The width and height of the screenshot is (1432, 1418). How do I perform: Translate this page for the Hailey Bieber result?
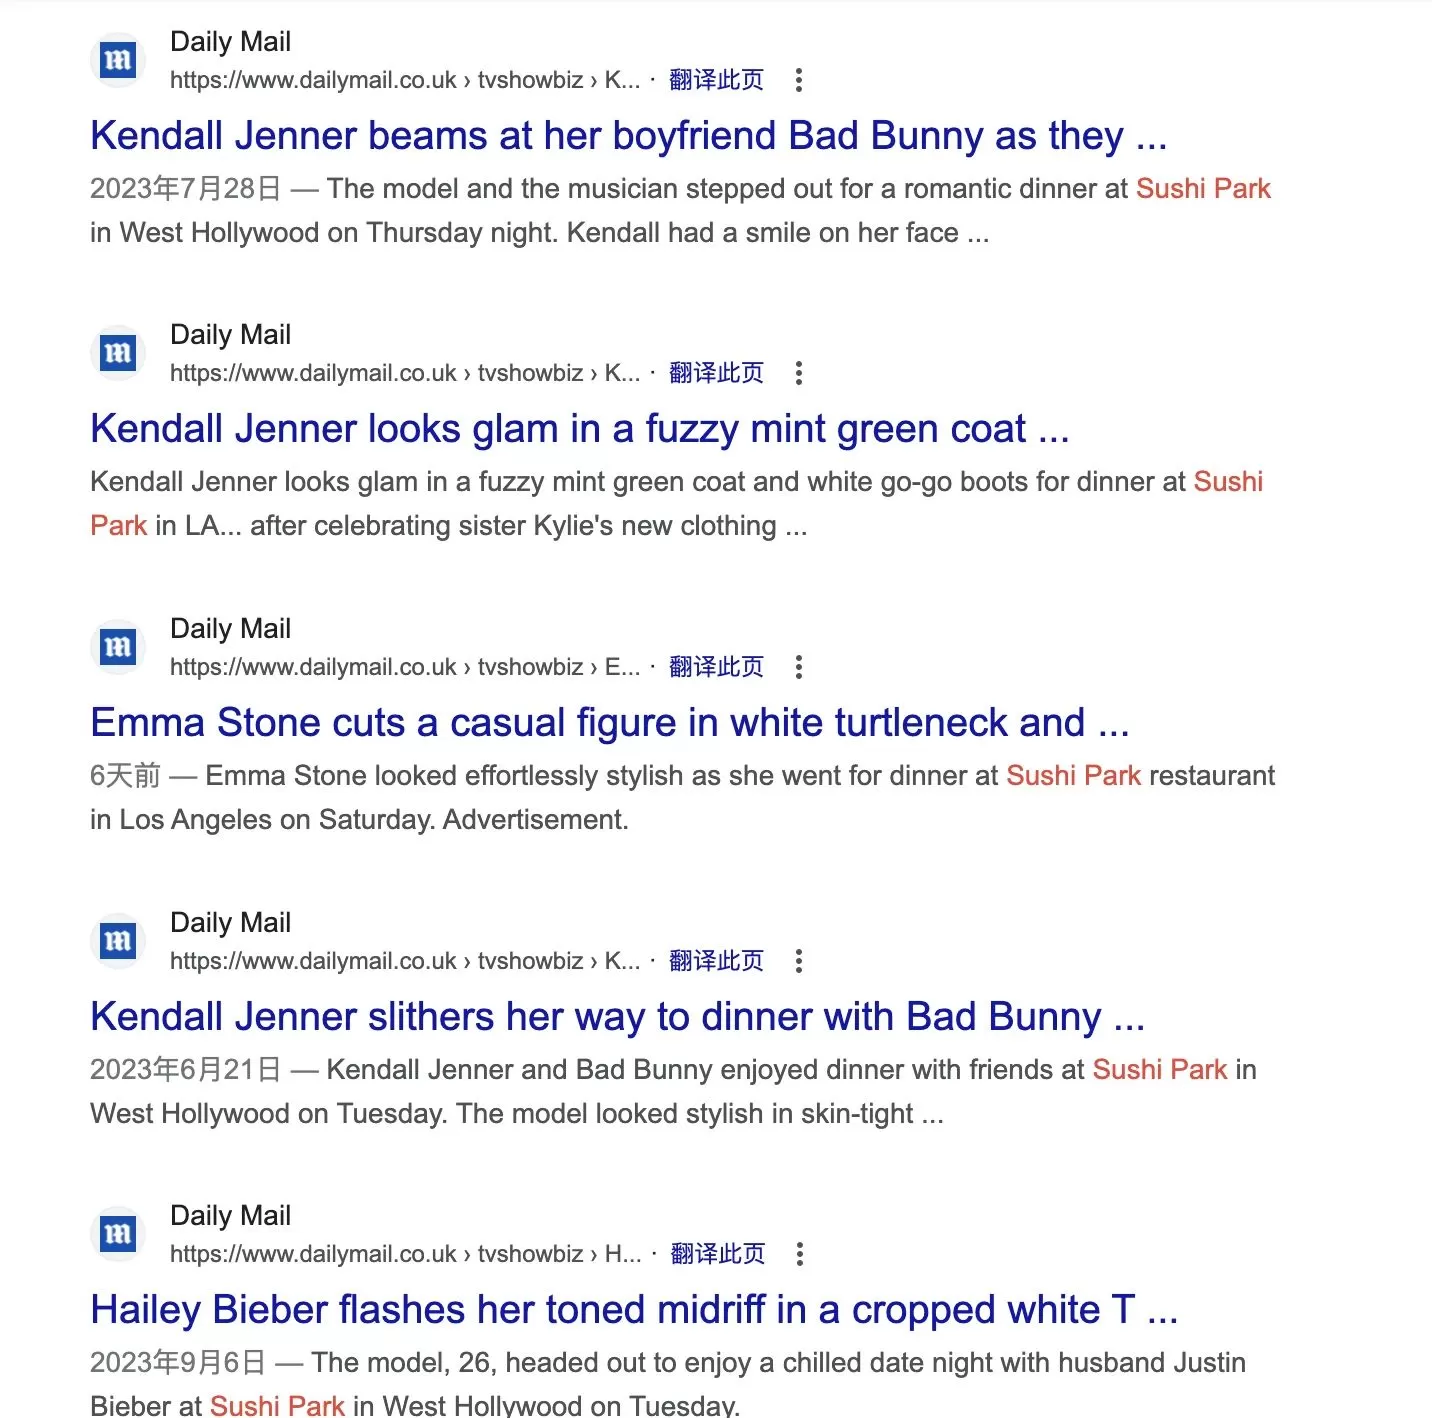717,1254
